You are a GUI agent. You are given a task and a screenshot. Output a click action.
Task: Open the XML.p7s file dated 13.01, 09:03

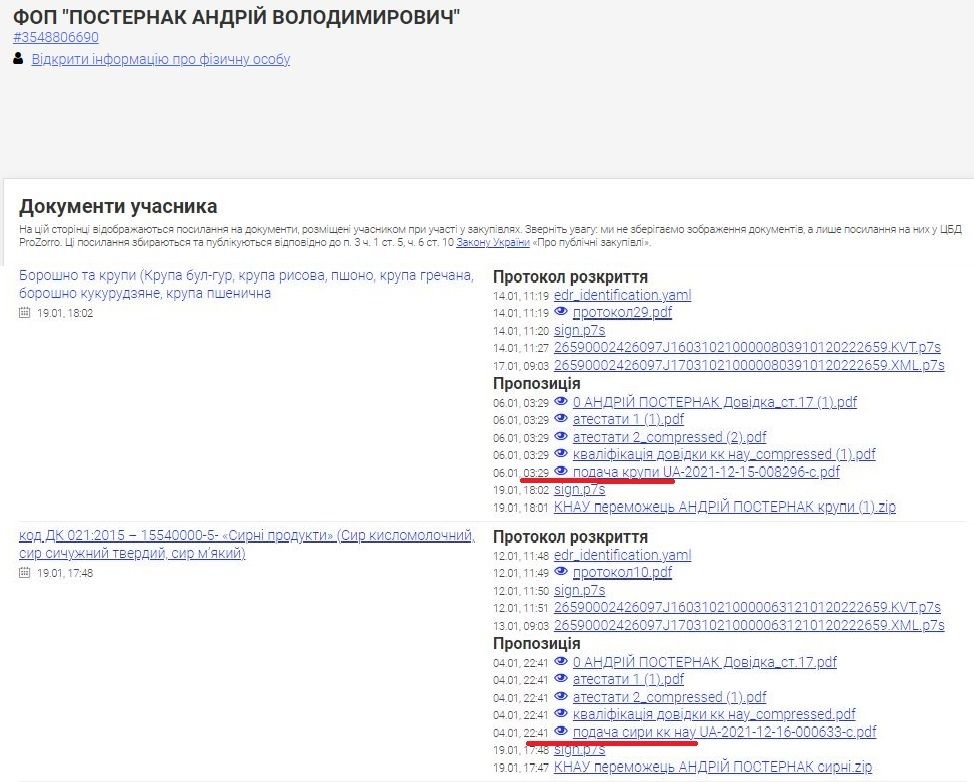[x=748, y=625]
